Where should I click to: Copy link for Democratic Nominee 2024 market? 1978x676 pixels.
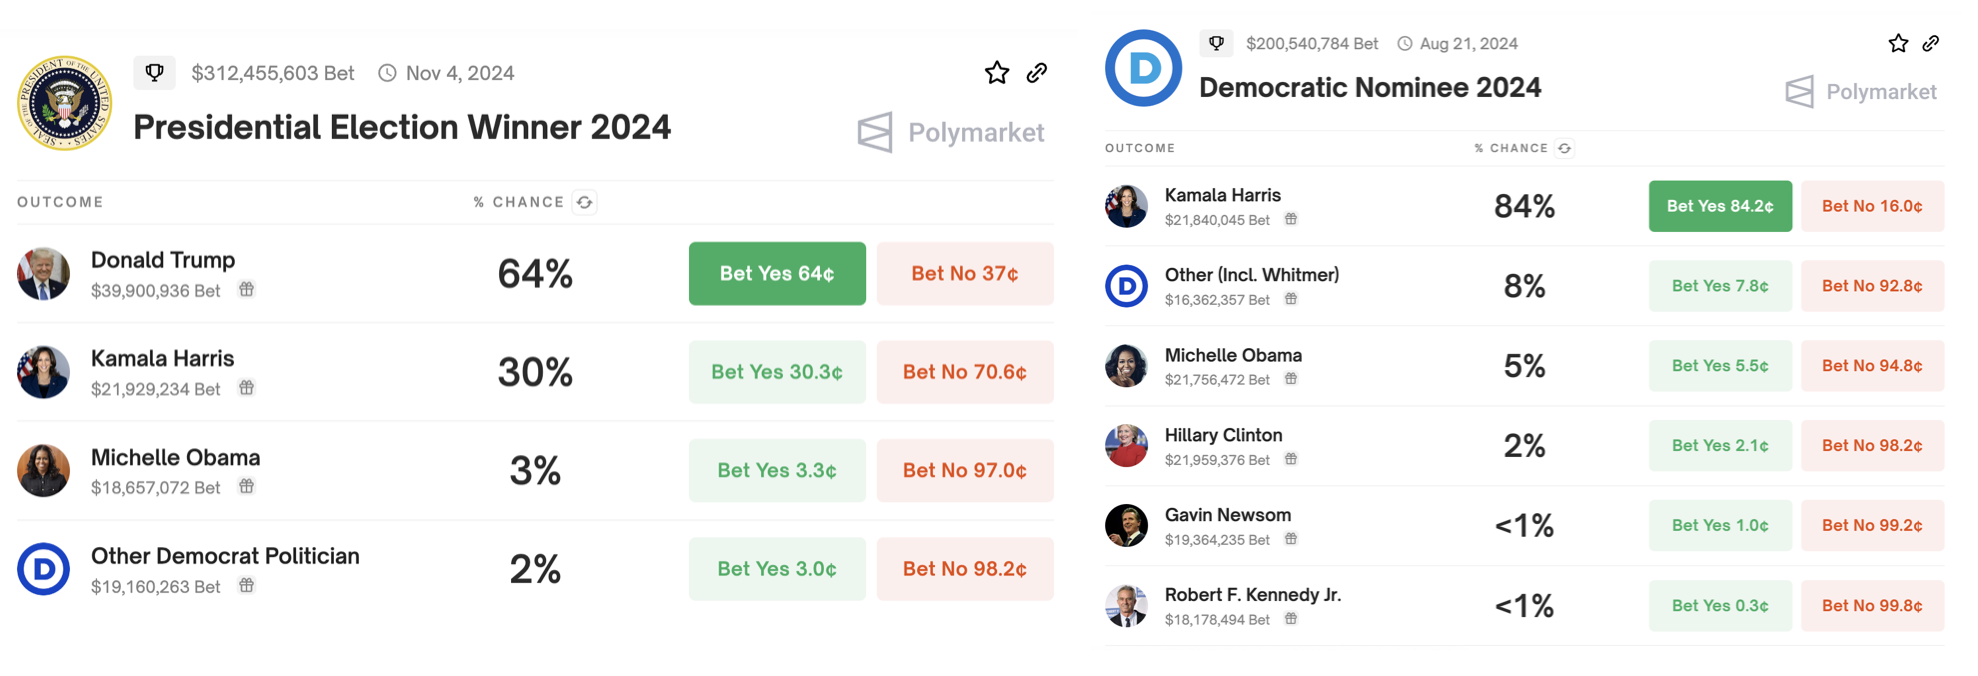pos(1931,43)
